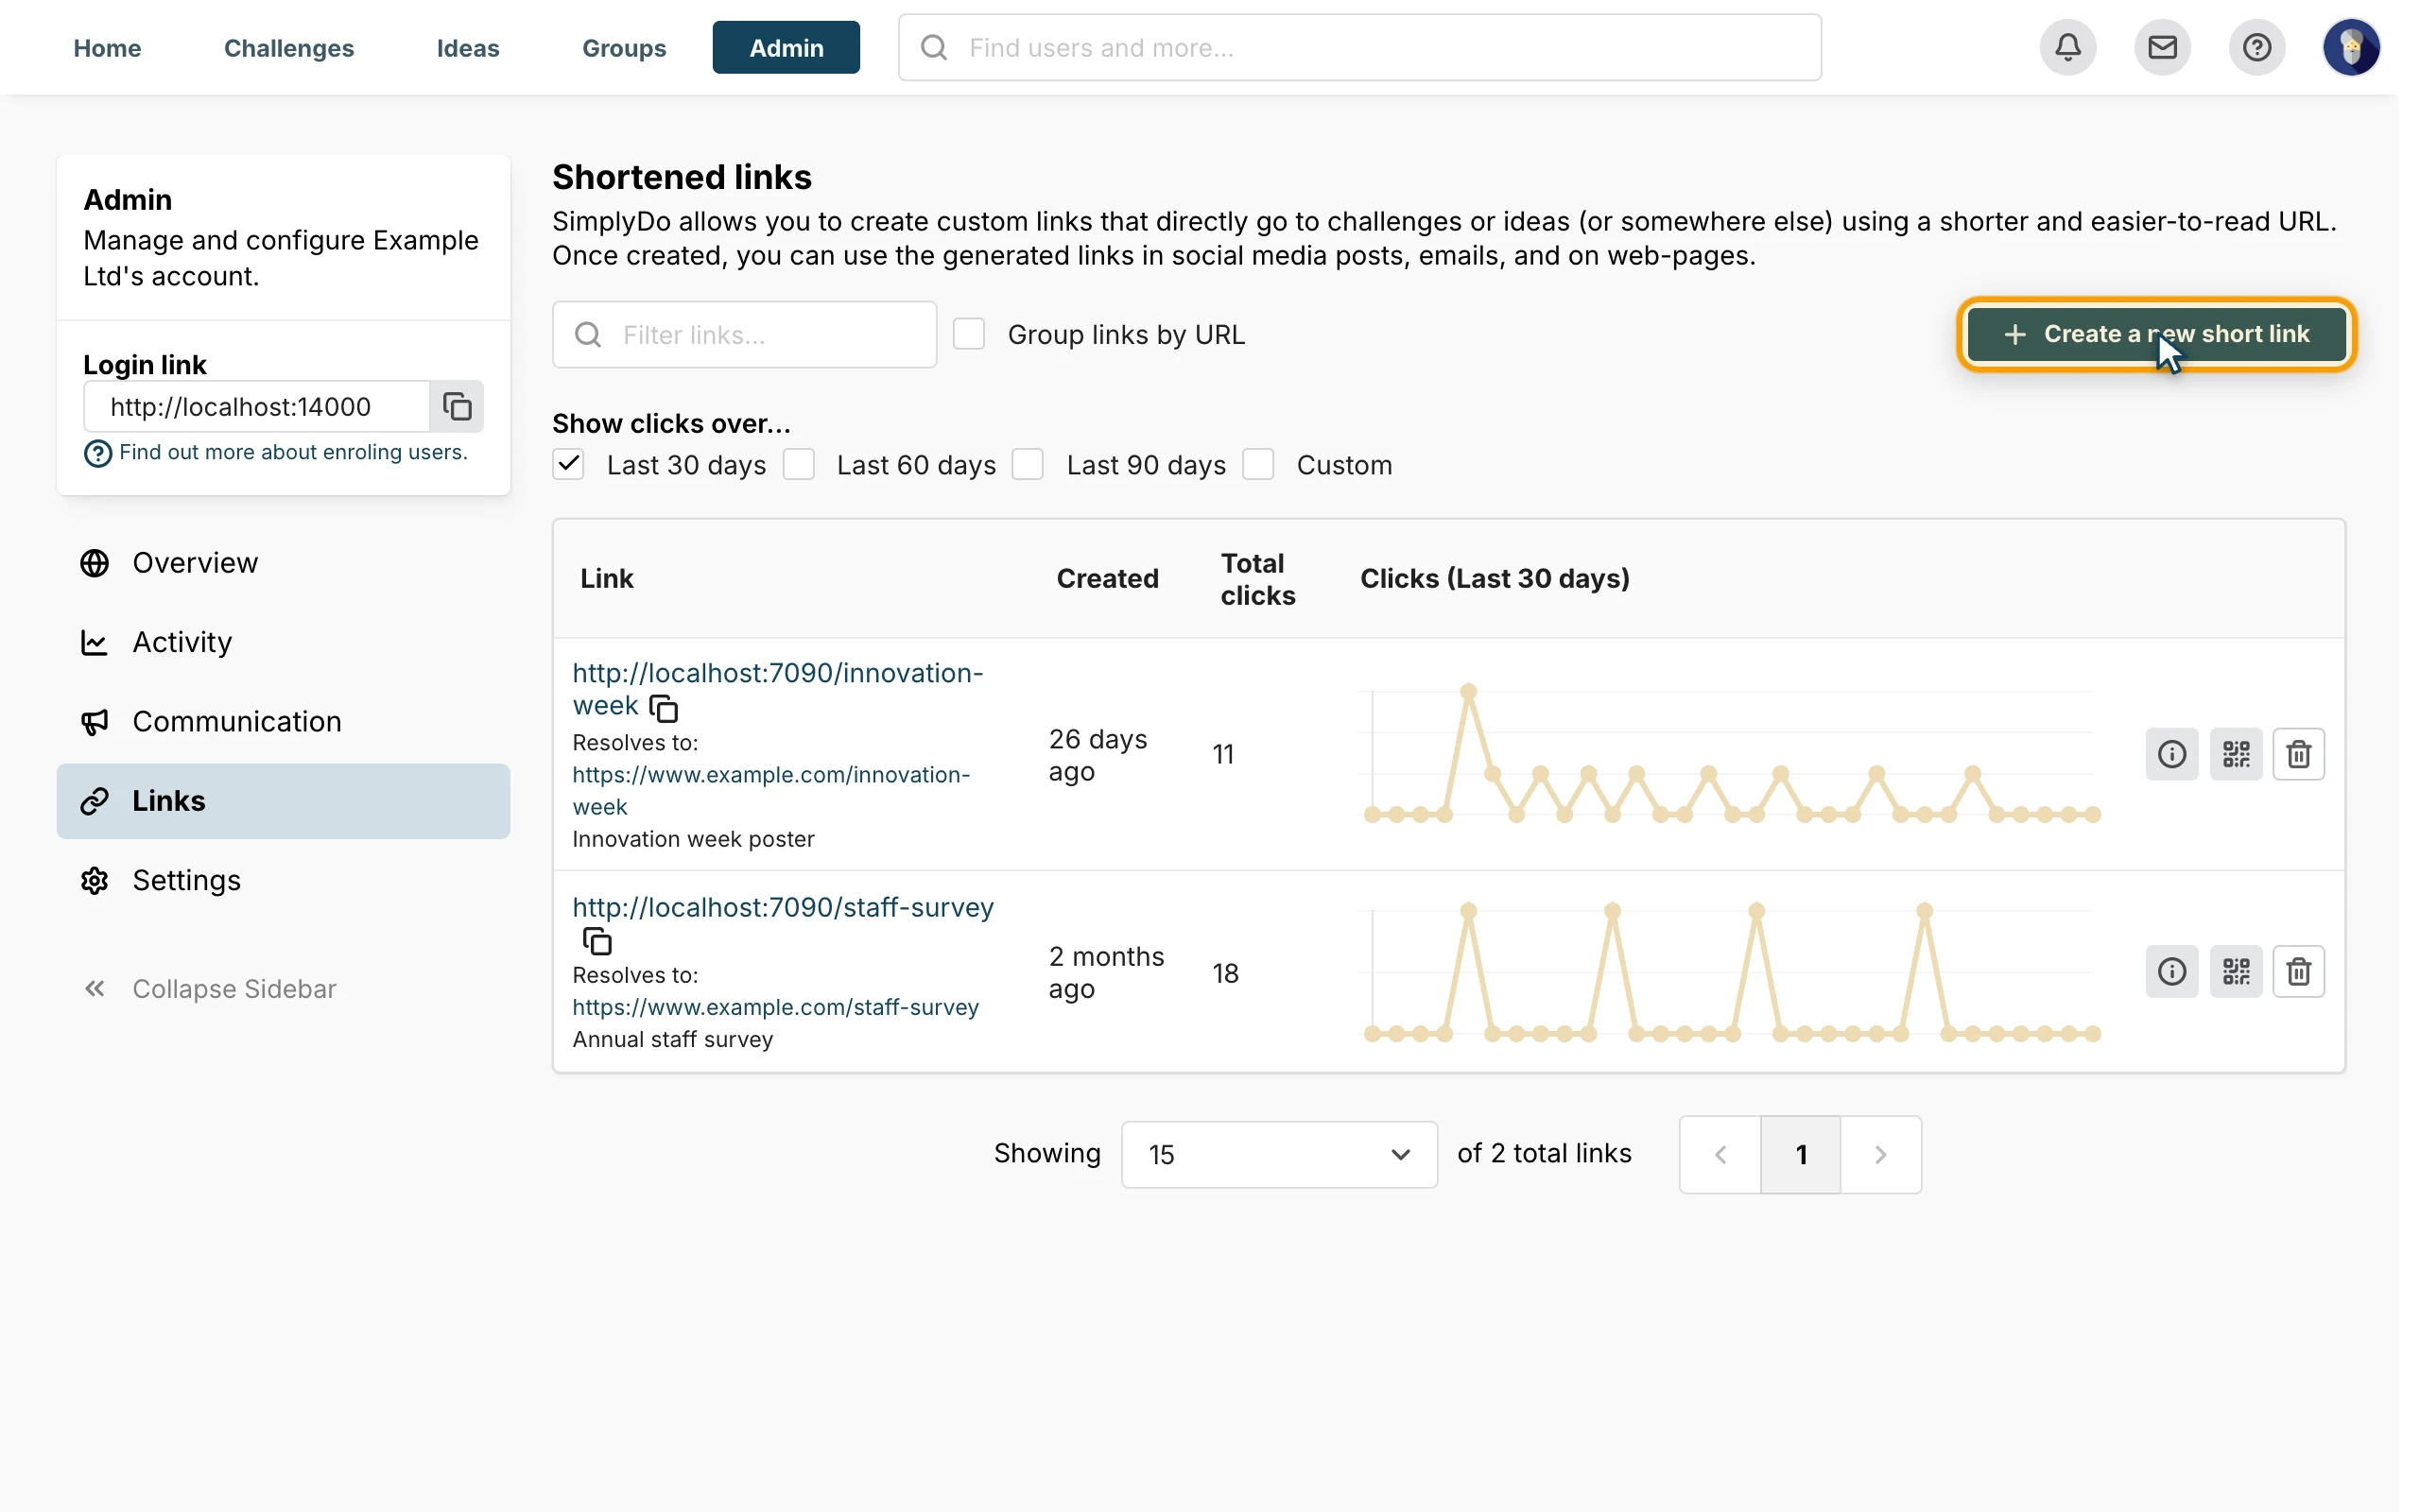Copy the staff-survey short link
The width and height of the screenshot is (2420, 1512).
pos(597,941)
